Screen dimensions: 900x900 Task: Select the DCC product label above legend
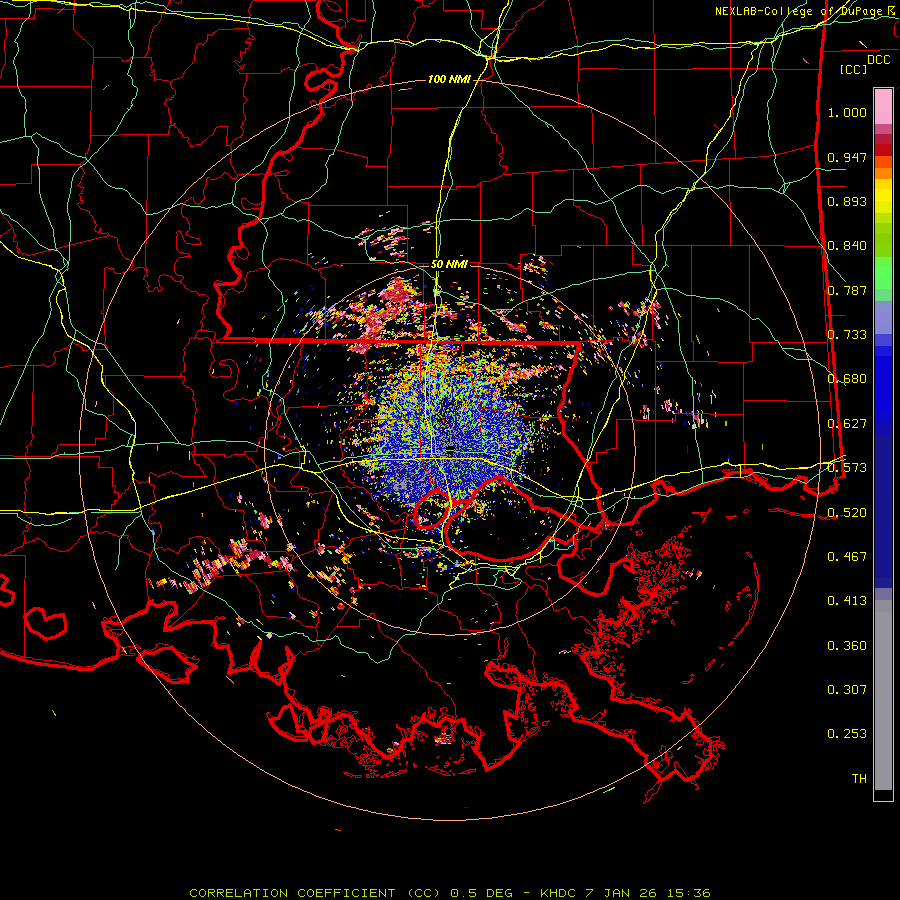(x=878, y=60)
